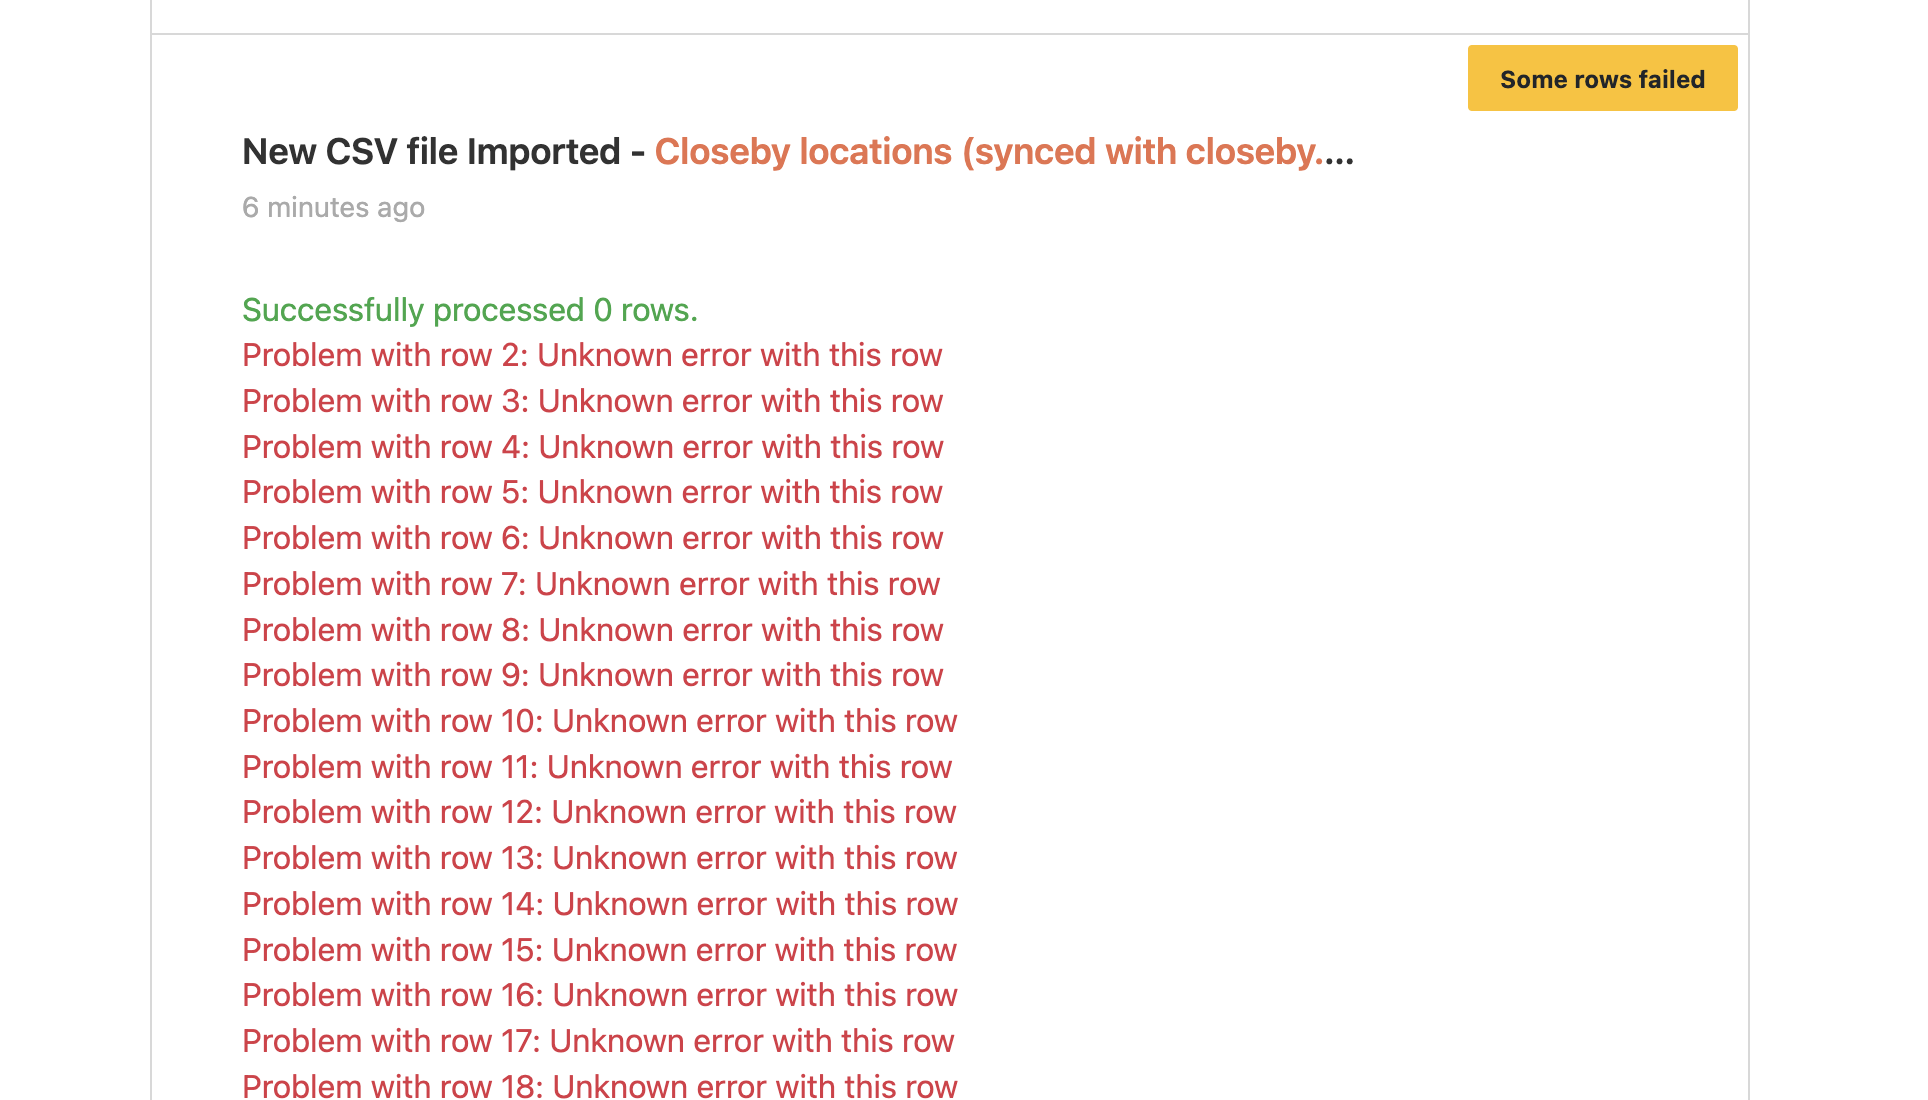Click the row 7 error line
This screenshot has height=1100, width=1928.
point(591,584)
